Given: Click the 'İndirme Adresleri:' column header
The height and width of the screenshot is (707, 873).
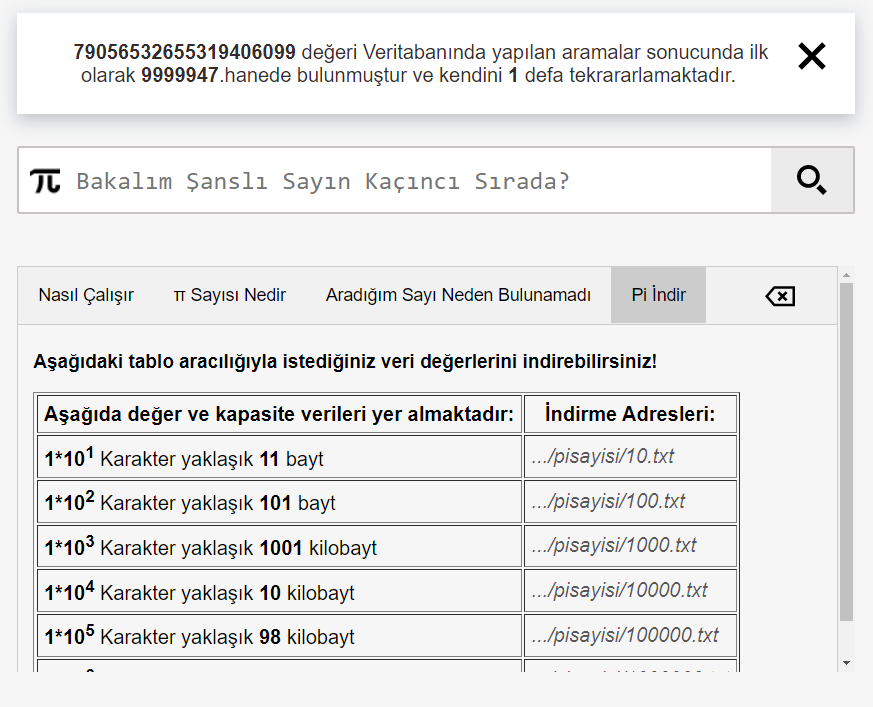Looking at the screenshot, I should point(630,414).
